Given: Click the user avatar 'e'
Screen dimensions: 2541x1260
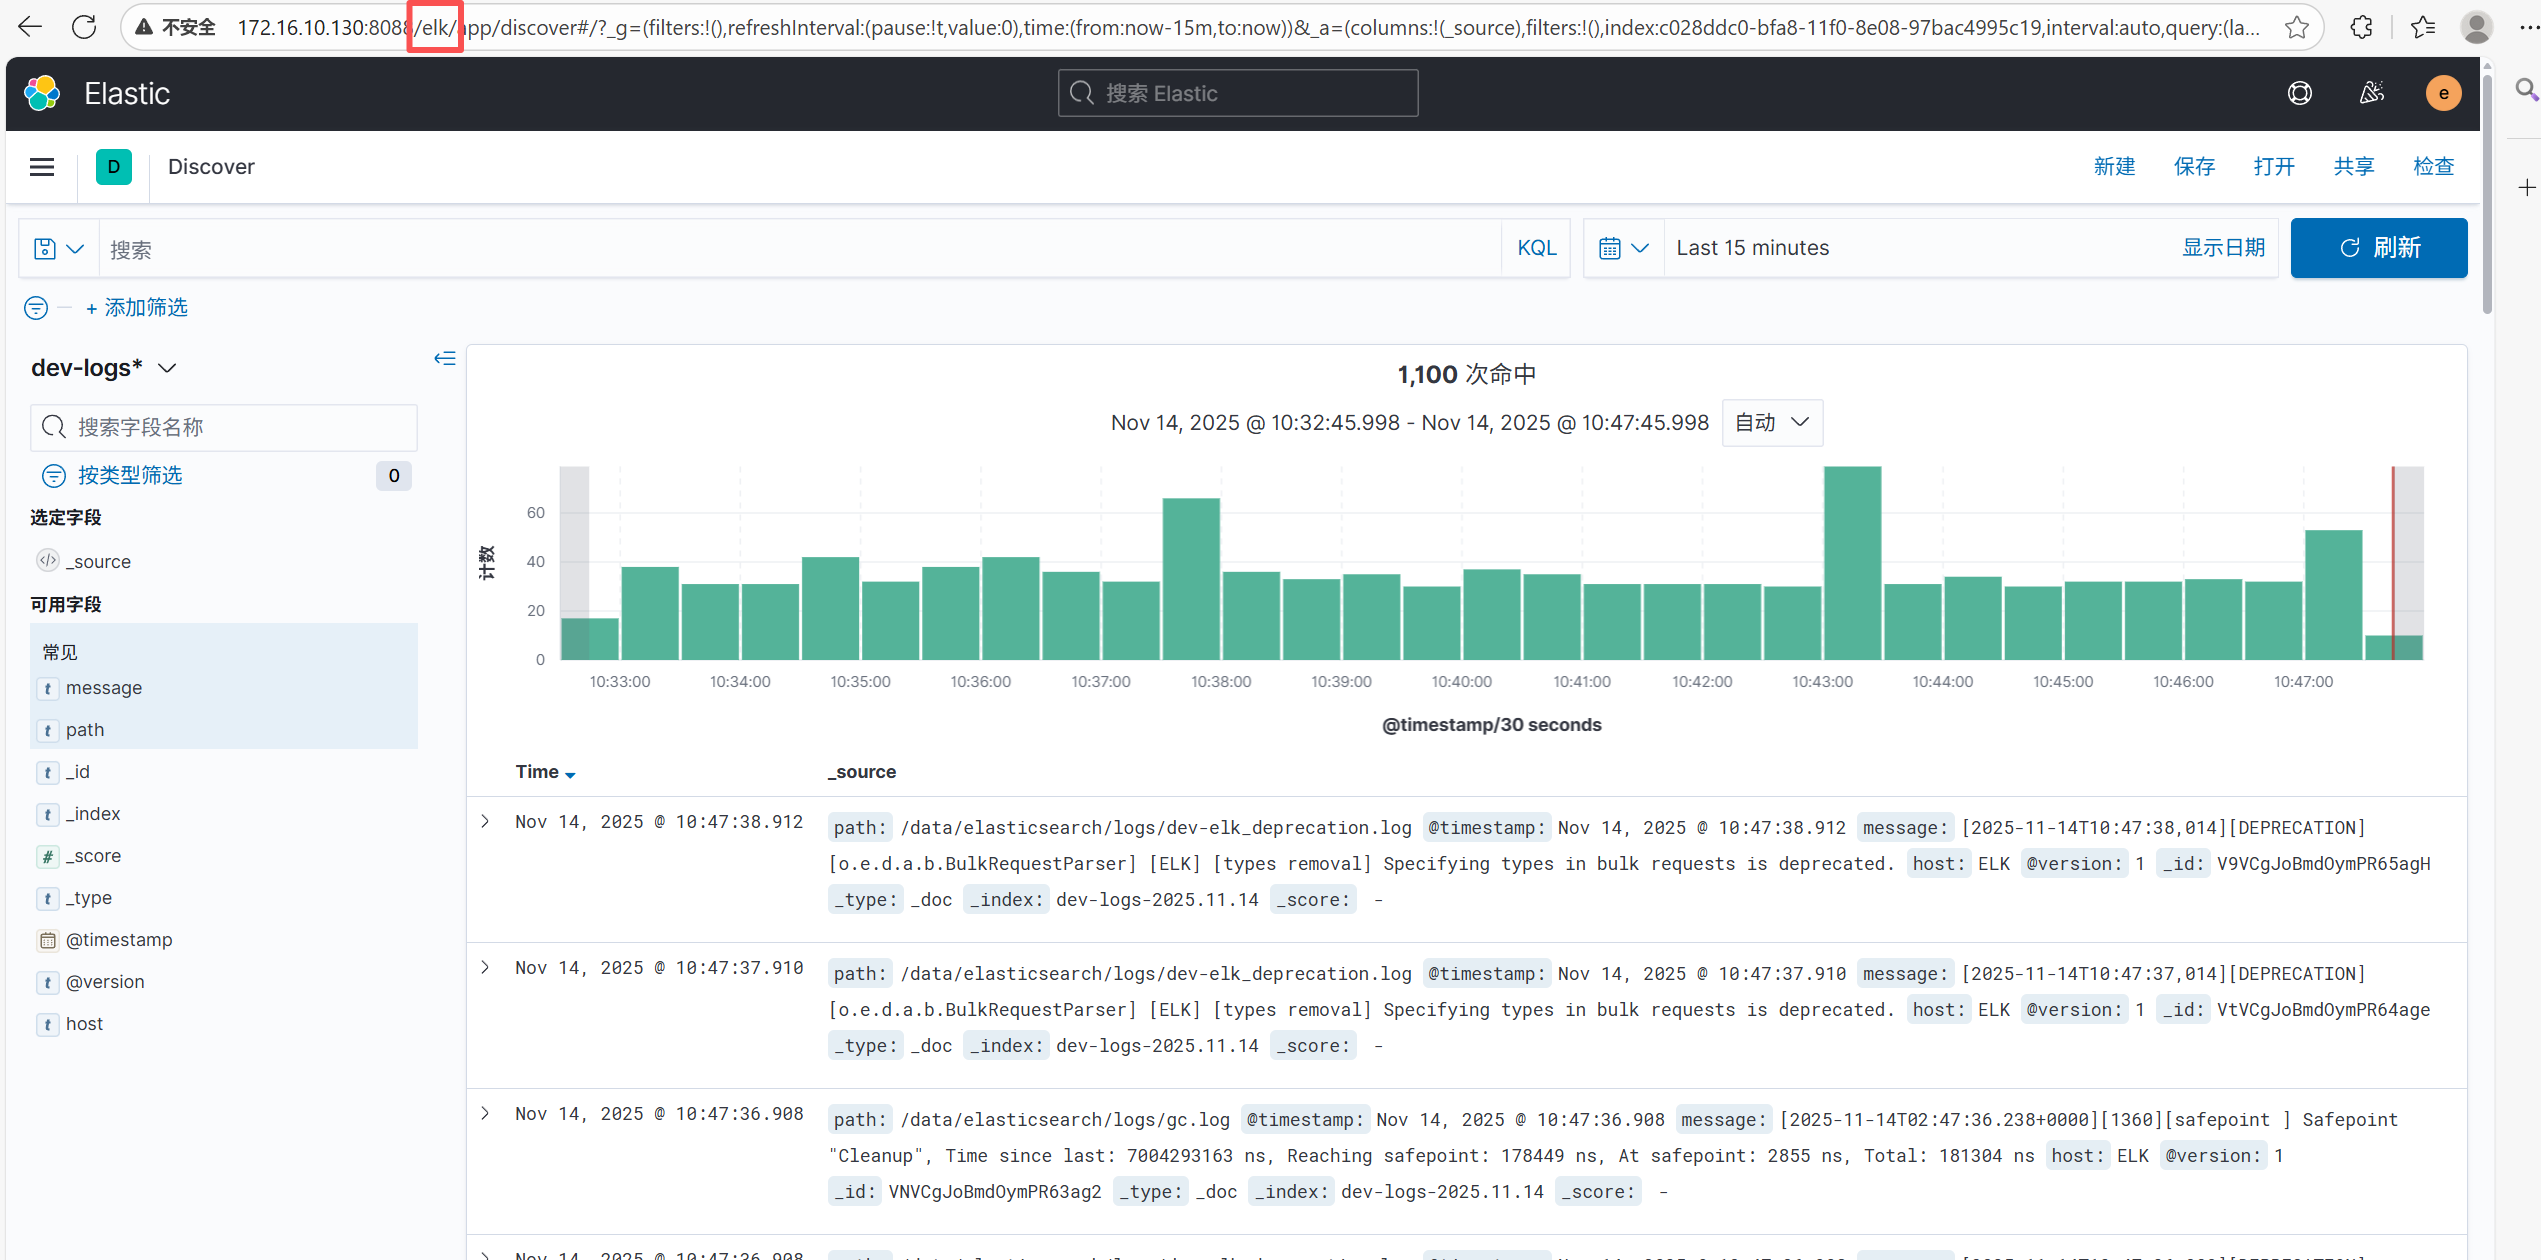Looking at the screenshot, I should [2443, 94].
